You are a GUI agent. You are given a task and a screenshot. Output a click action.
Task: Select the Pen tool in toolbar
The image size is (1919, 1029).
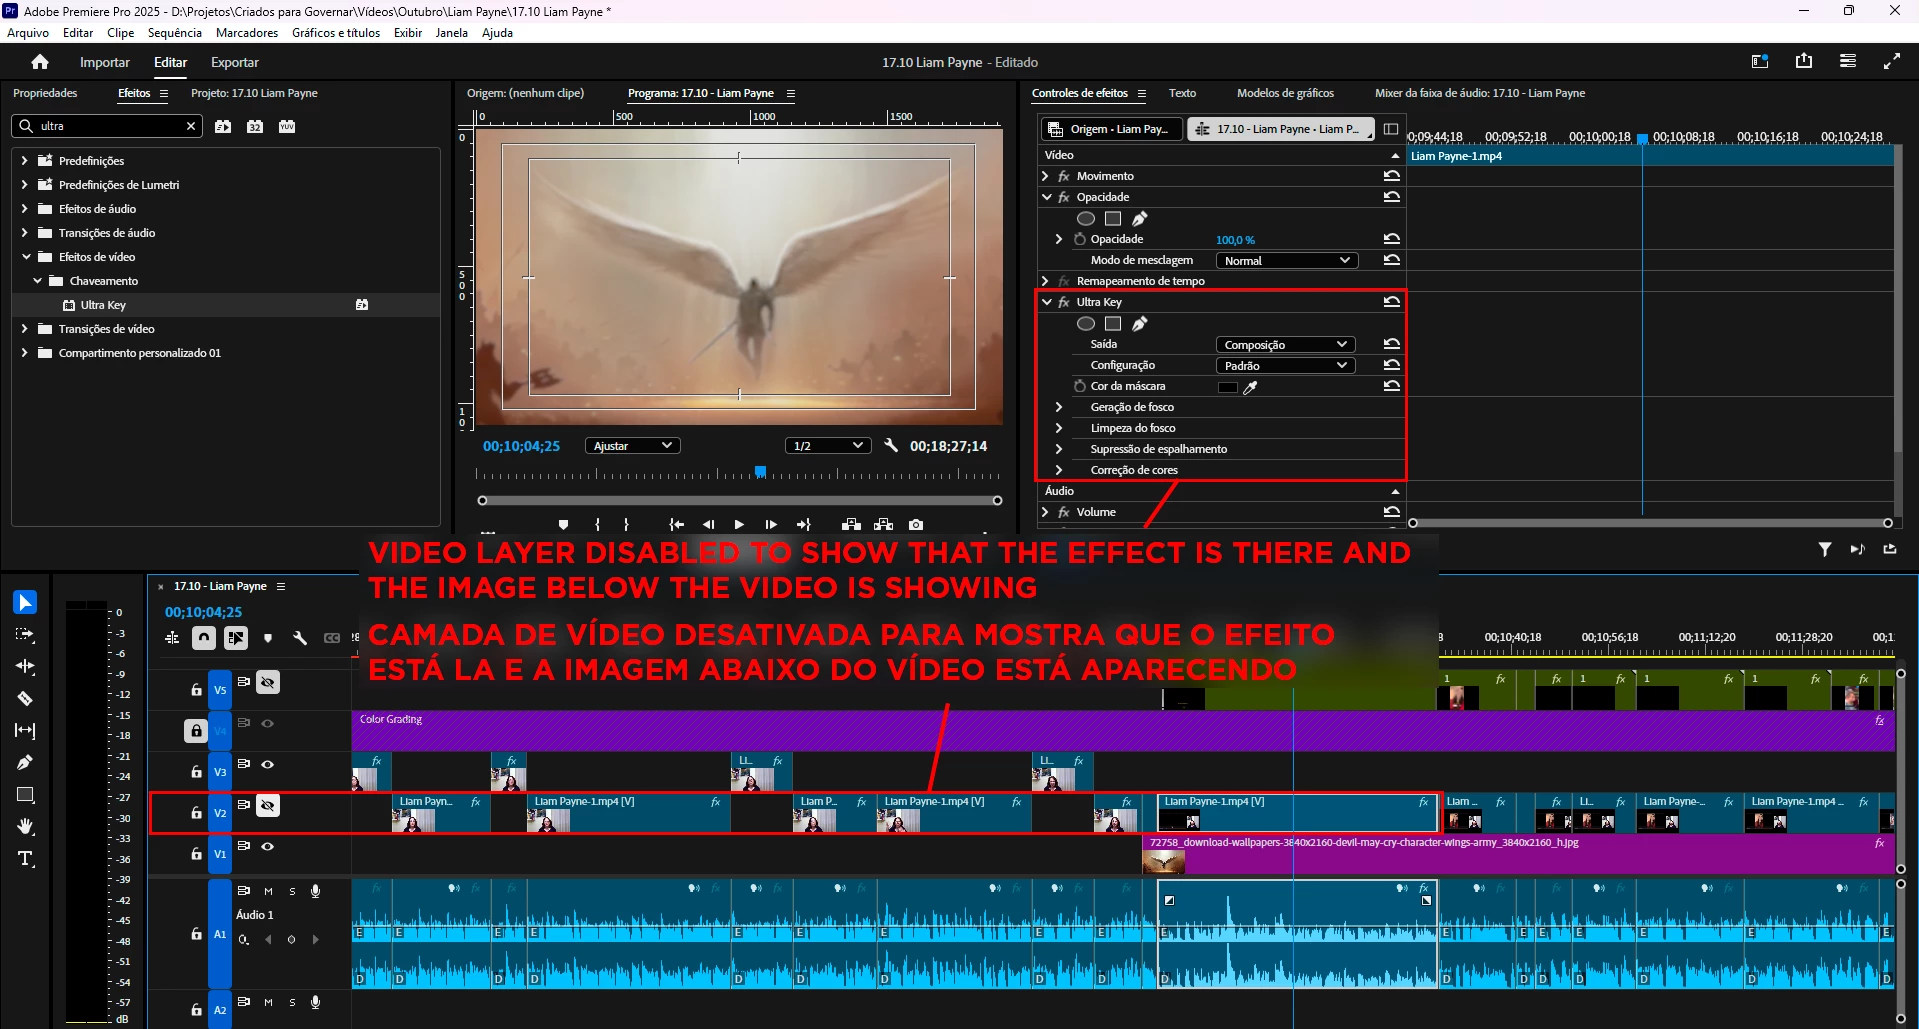coord(25,762)
